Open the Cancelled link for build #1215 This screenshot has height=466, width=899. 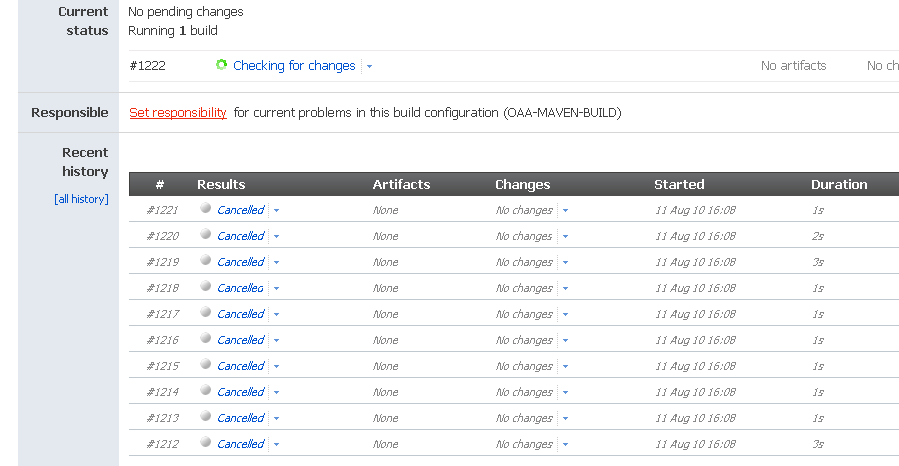coord(241,366)
